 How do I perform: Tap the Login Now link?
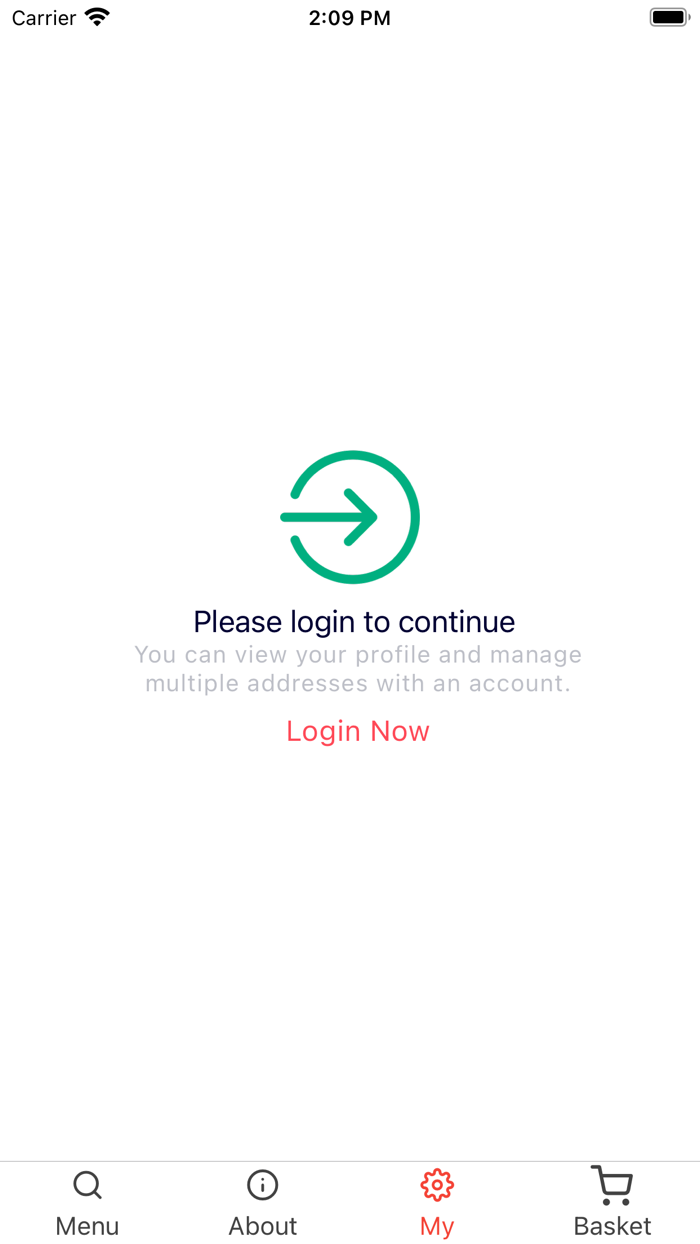358,731
